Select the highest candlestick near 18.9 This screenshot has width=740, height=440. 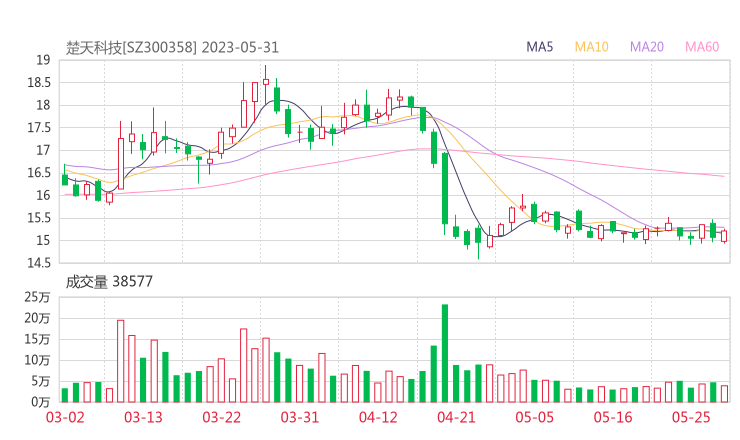pyautogui.click(x=266, y=85)
